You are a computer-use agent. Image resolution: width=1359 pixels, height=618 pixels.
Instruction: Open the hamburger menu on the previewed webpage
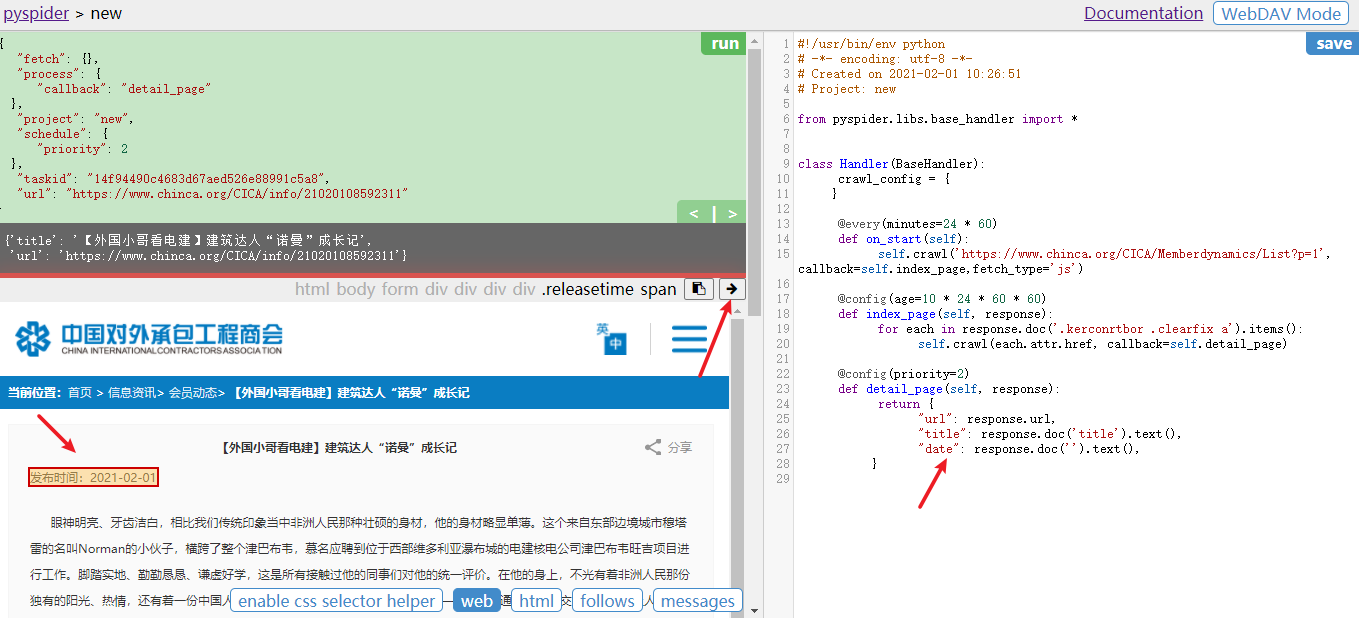(x=689, y=339)
